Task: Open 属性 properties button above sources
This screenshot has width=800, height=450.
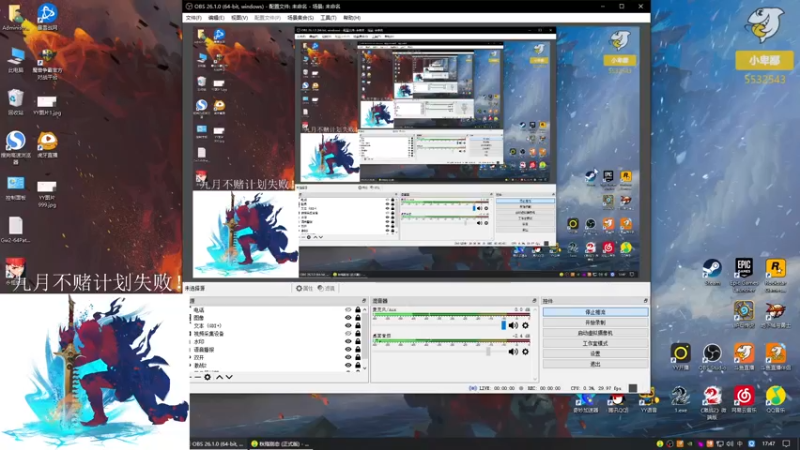Action: click(304, 288)
